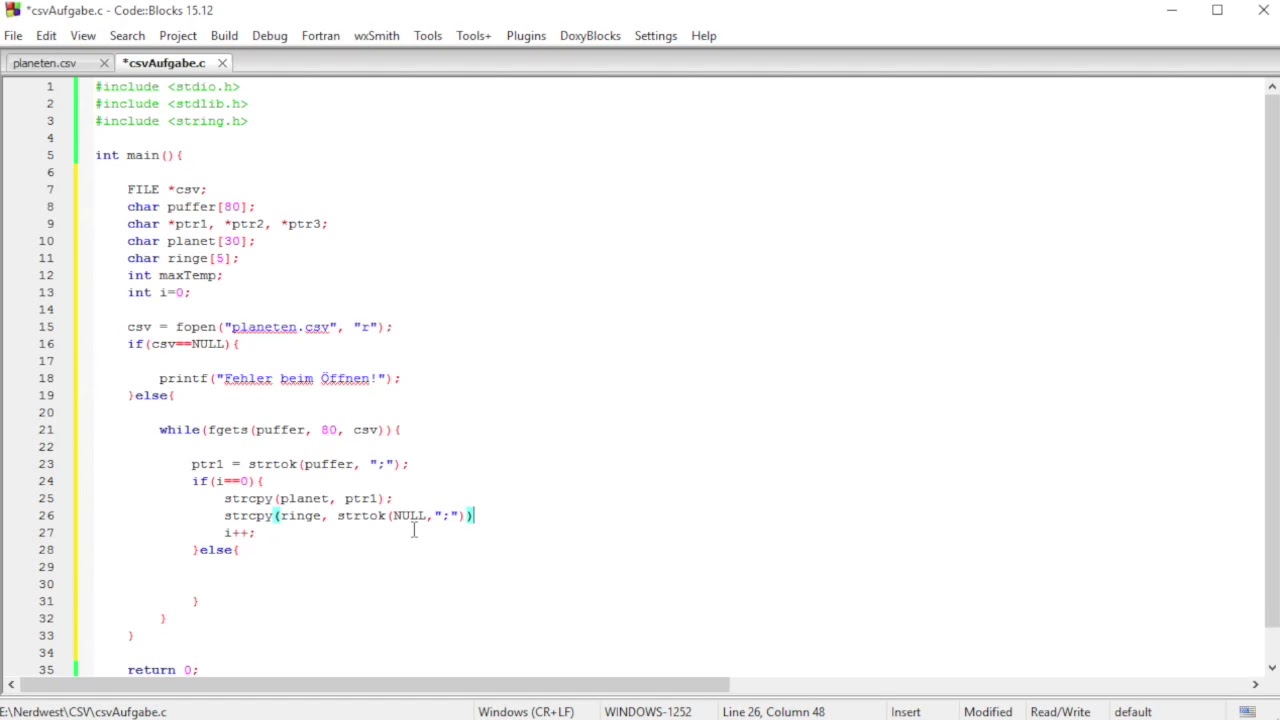Click line number 26 in the margin
This screenshot has height=720, width=1280.
click(x=46, y=516)
